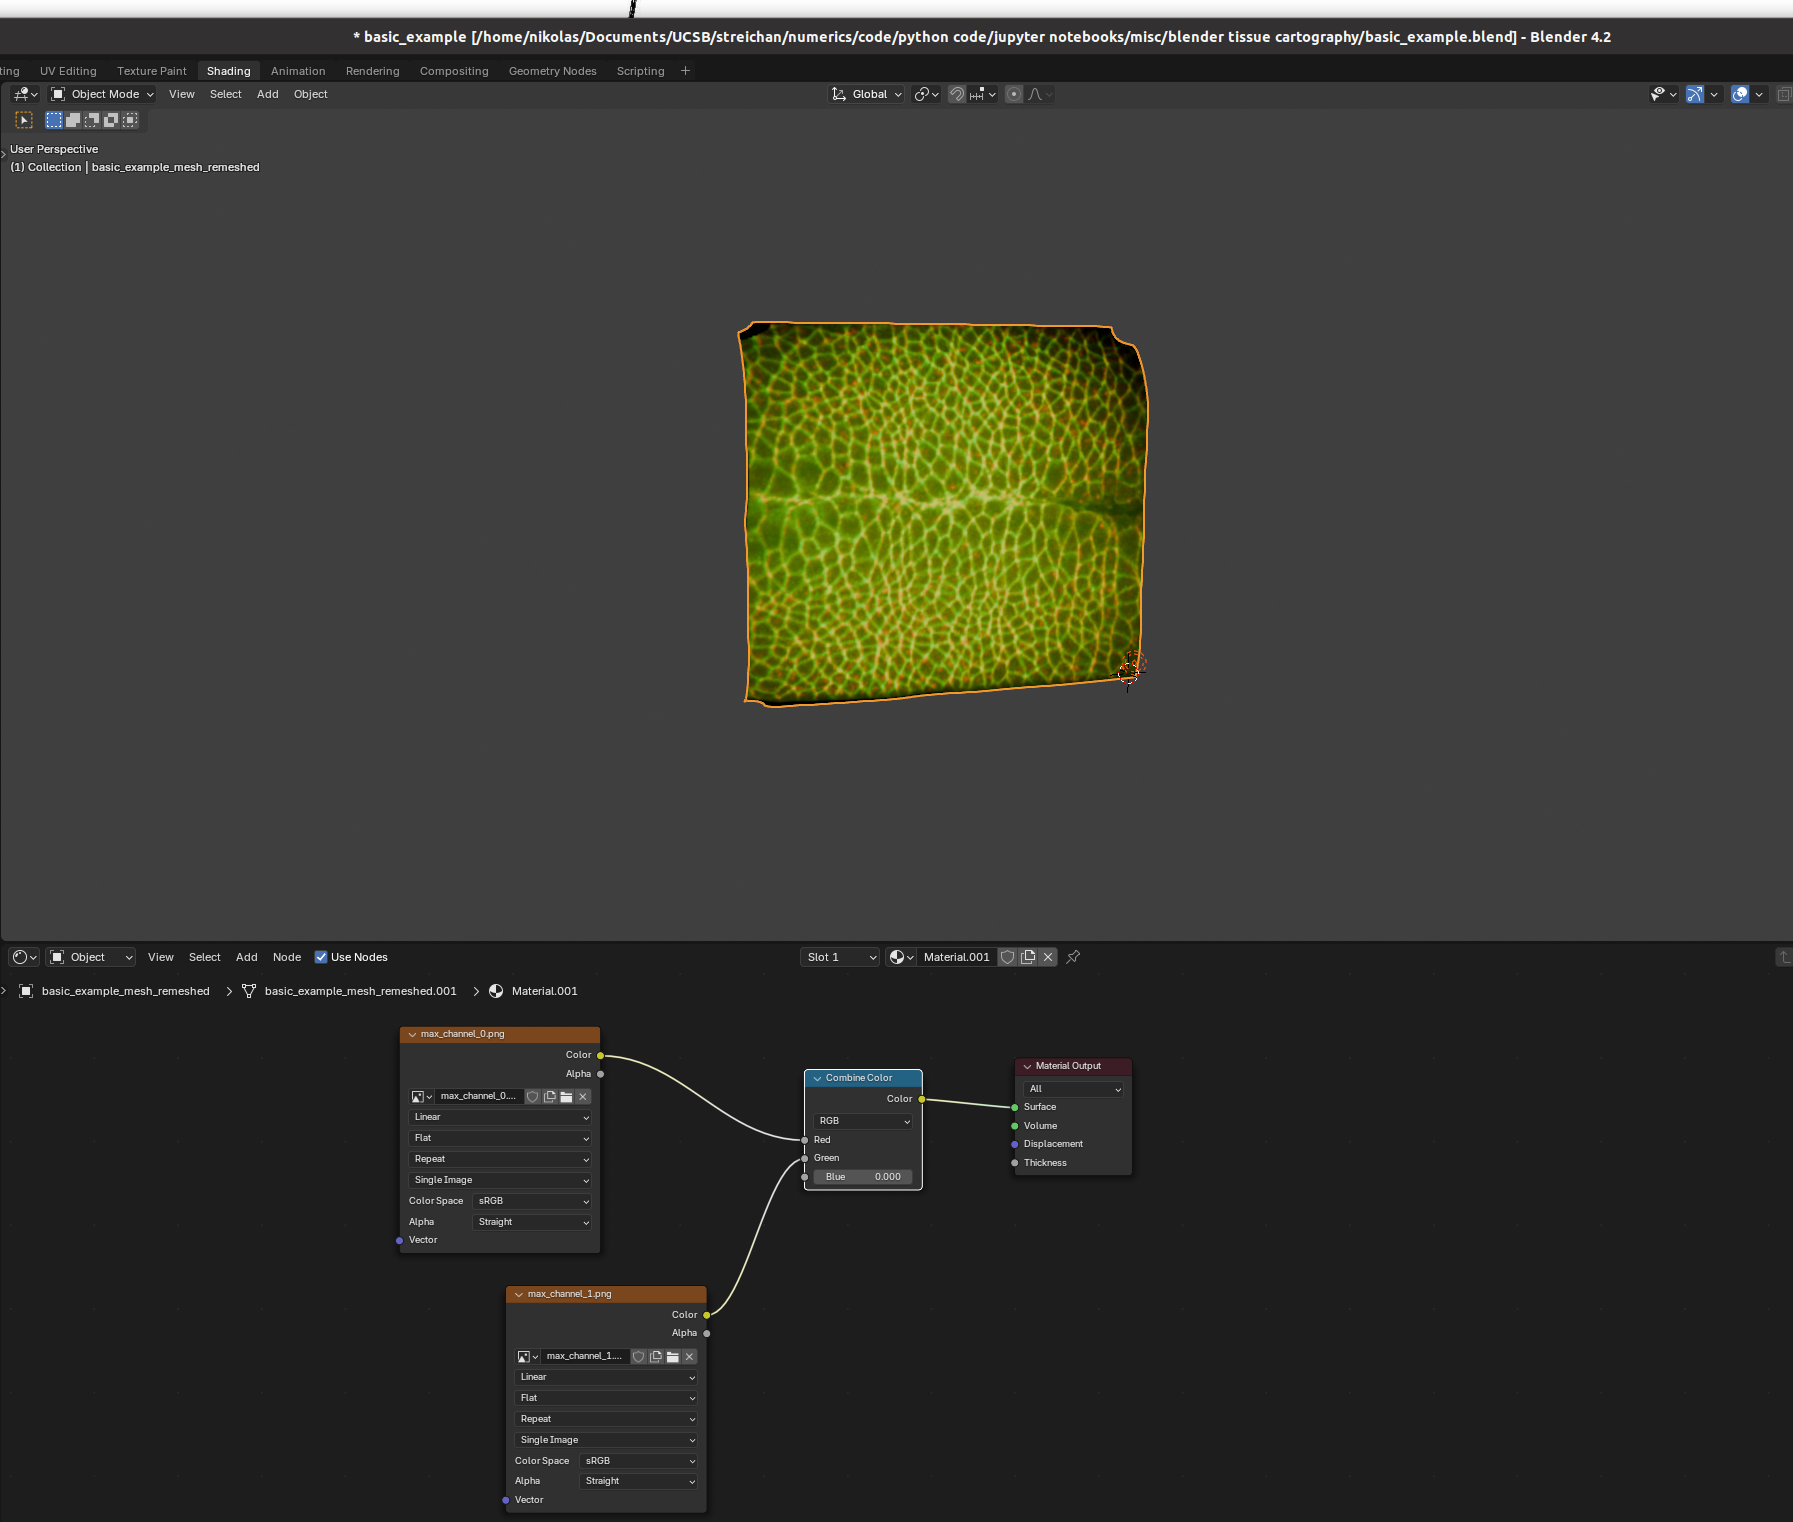Open Color Space dropdown on max_channel_0 node
Viewport: 1793px width, 1522px height.
[x=532, y=1201]
